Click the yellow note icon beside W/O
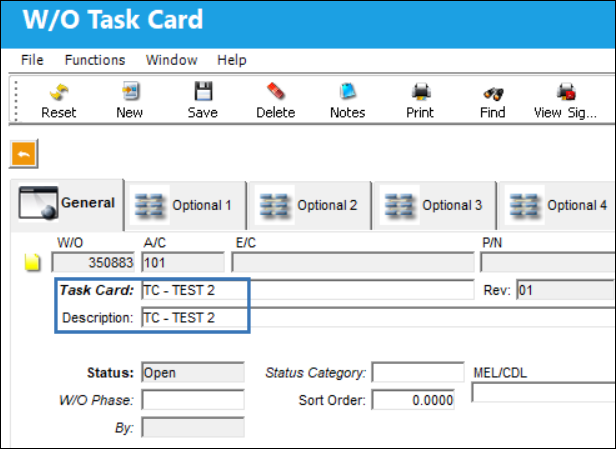The width and height of the screenshot is (616, 449). click(32, 262)
